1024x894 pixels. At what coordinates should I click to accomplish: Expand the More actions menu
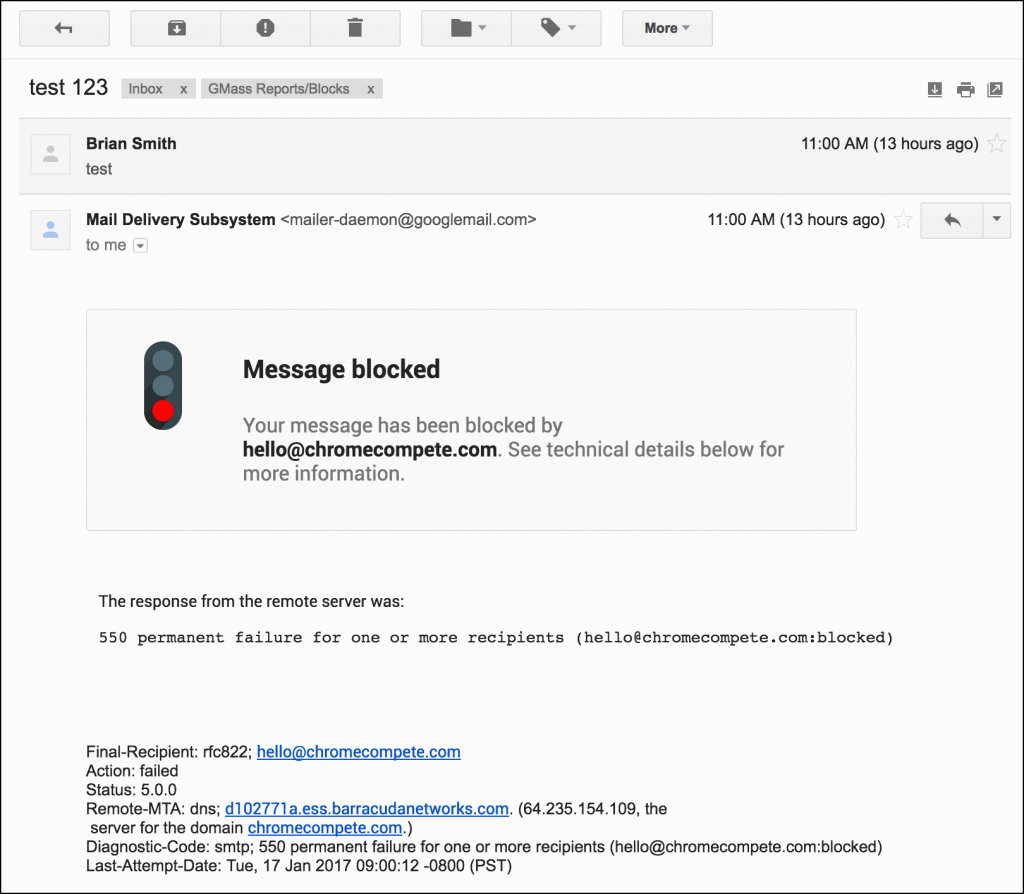[x=667, y=28]
